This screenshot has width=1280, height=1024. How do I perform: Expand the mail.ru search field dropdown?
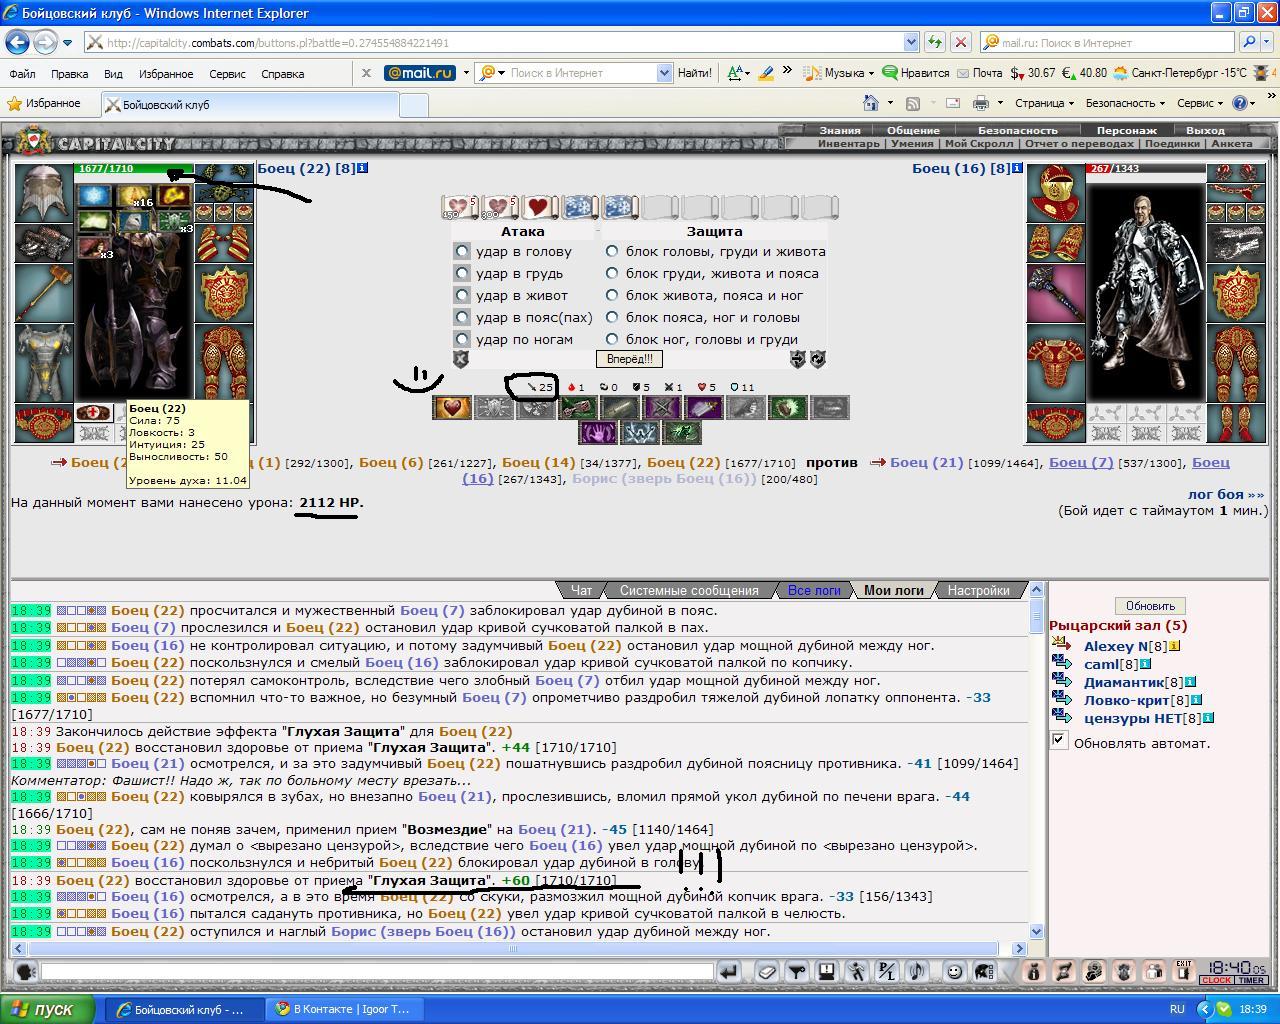[x=664, y=73]
